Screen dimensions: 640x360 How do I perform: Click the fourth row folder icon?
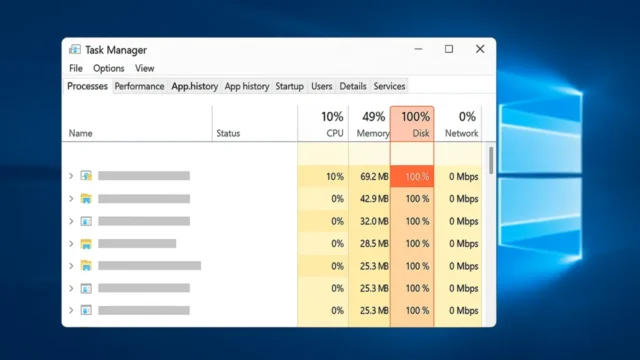click(x=86, y=244)
